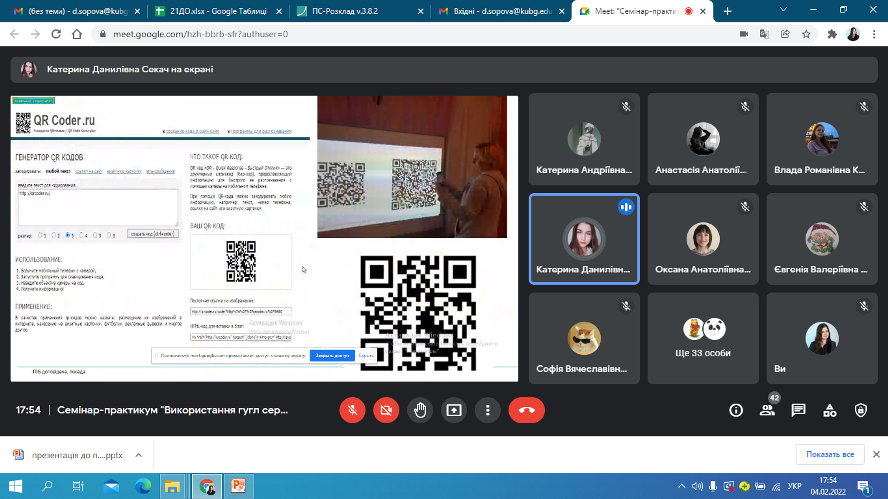The width and height of the screenshot is (888, 499).
Task: Raise hand in the meeting
Action: click(x=420, y=409)
